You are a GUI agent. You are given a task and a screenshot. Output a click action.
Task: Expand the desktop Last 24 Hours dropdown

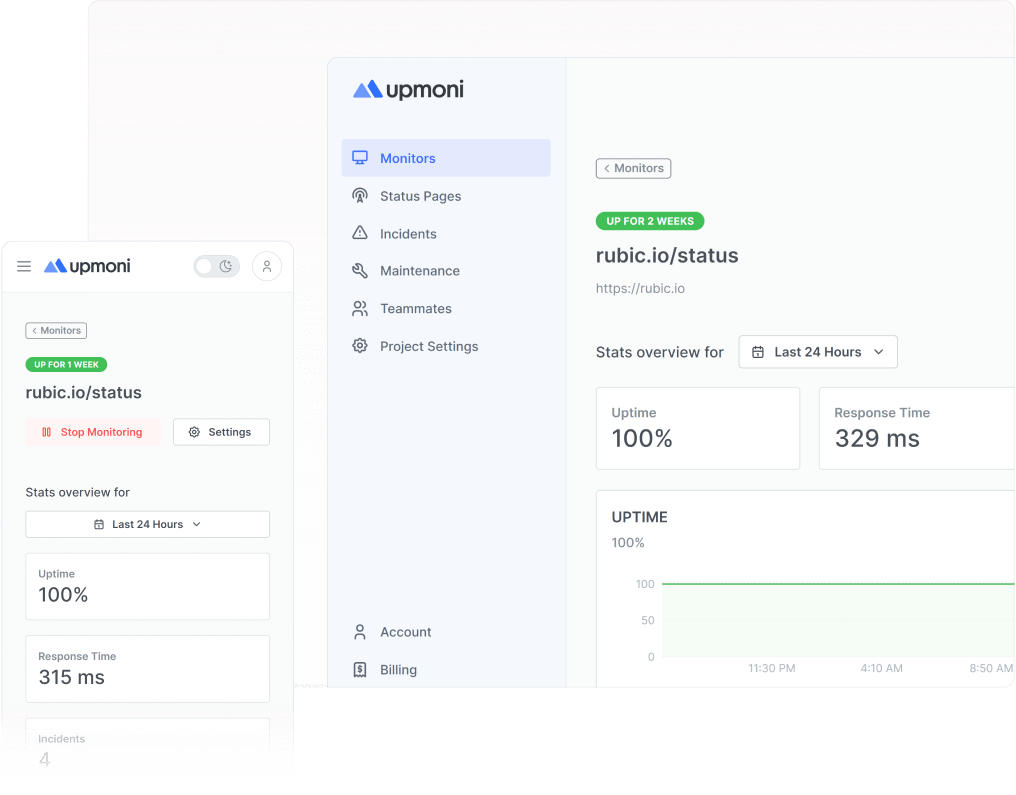coord(817,352)
